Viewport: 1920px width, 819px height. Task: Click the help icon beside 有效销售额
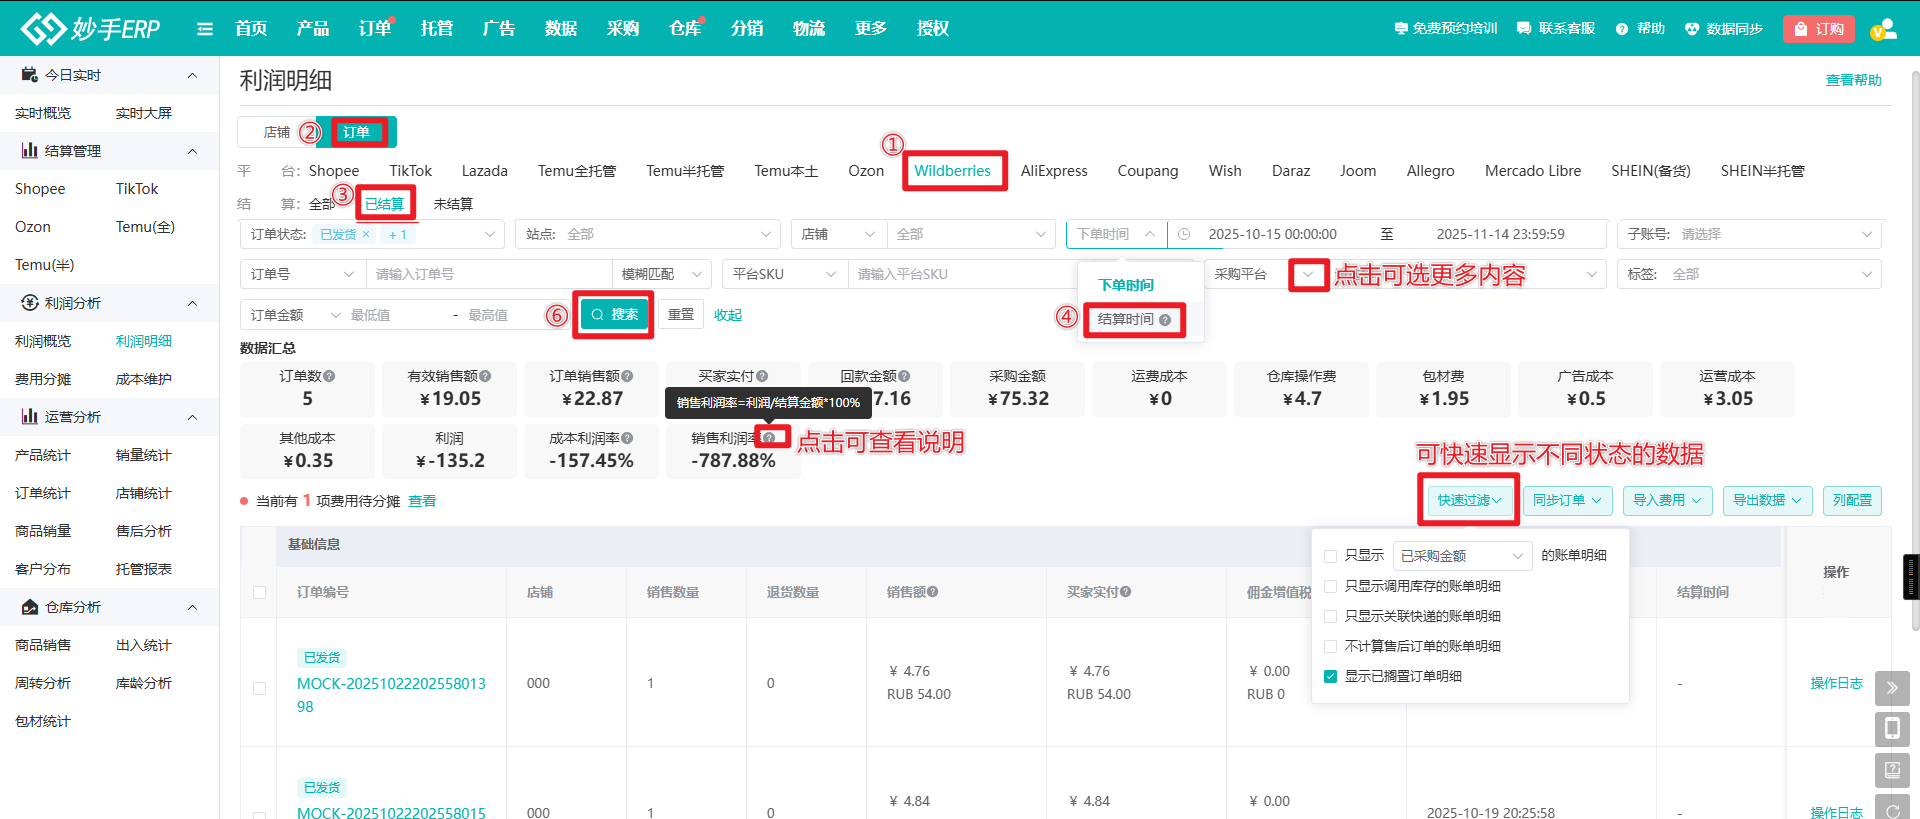click(x=485, y=376)
